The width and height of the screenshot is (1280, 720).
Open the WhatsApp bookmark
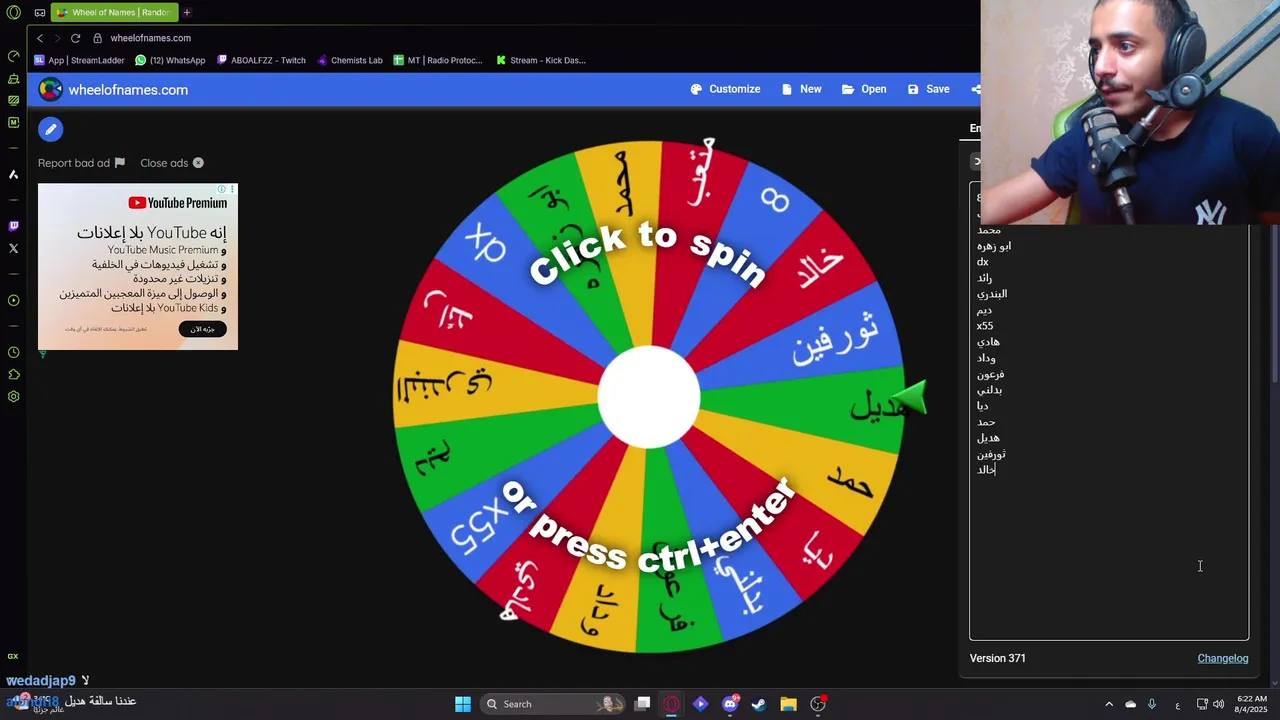(170, 60)
